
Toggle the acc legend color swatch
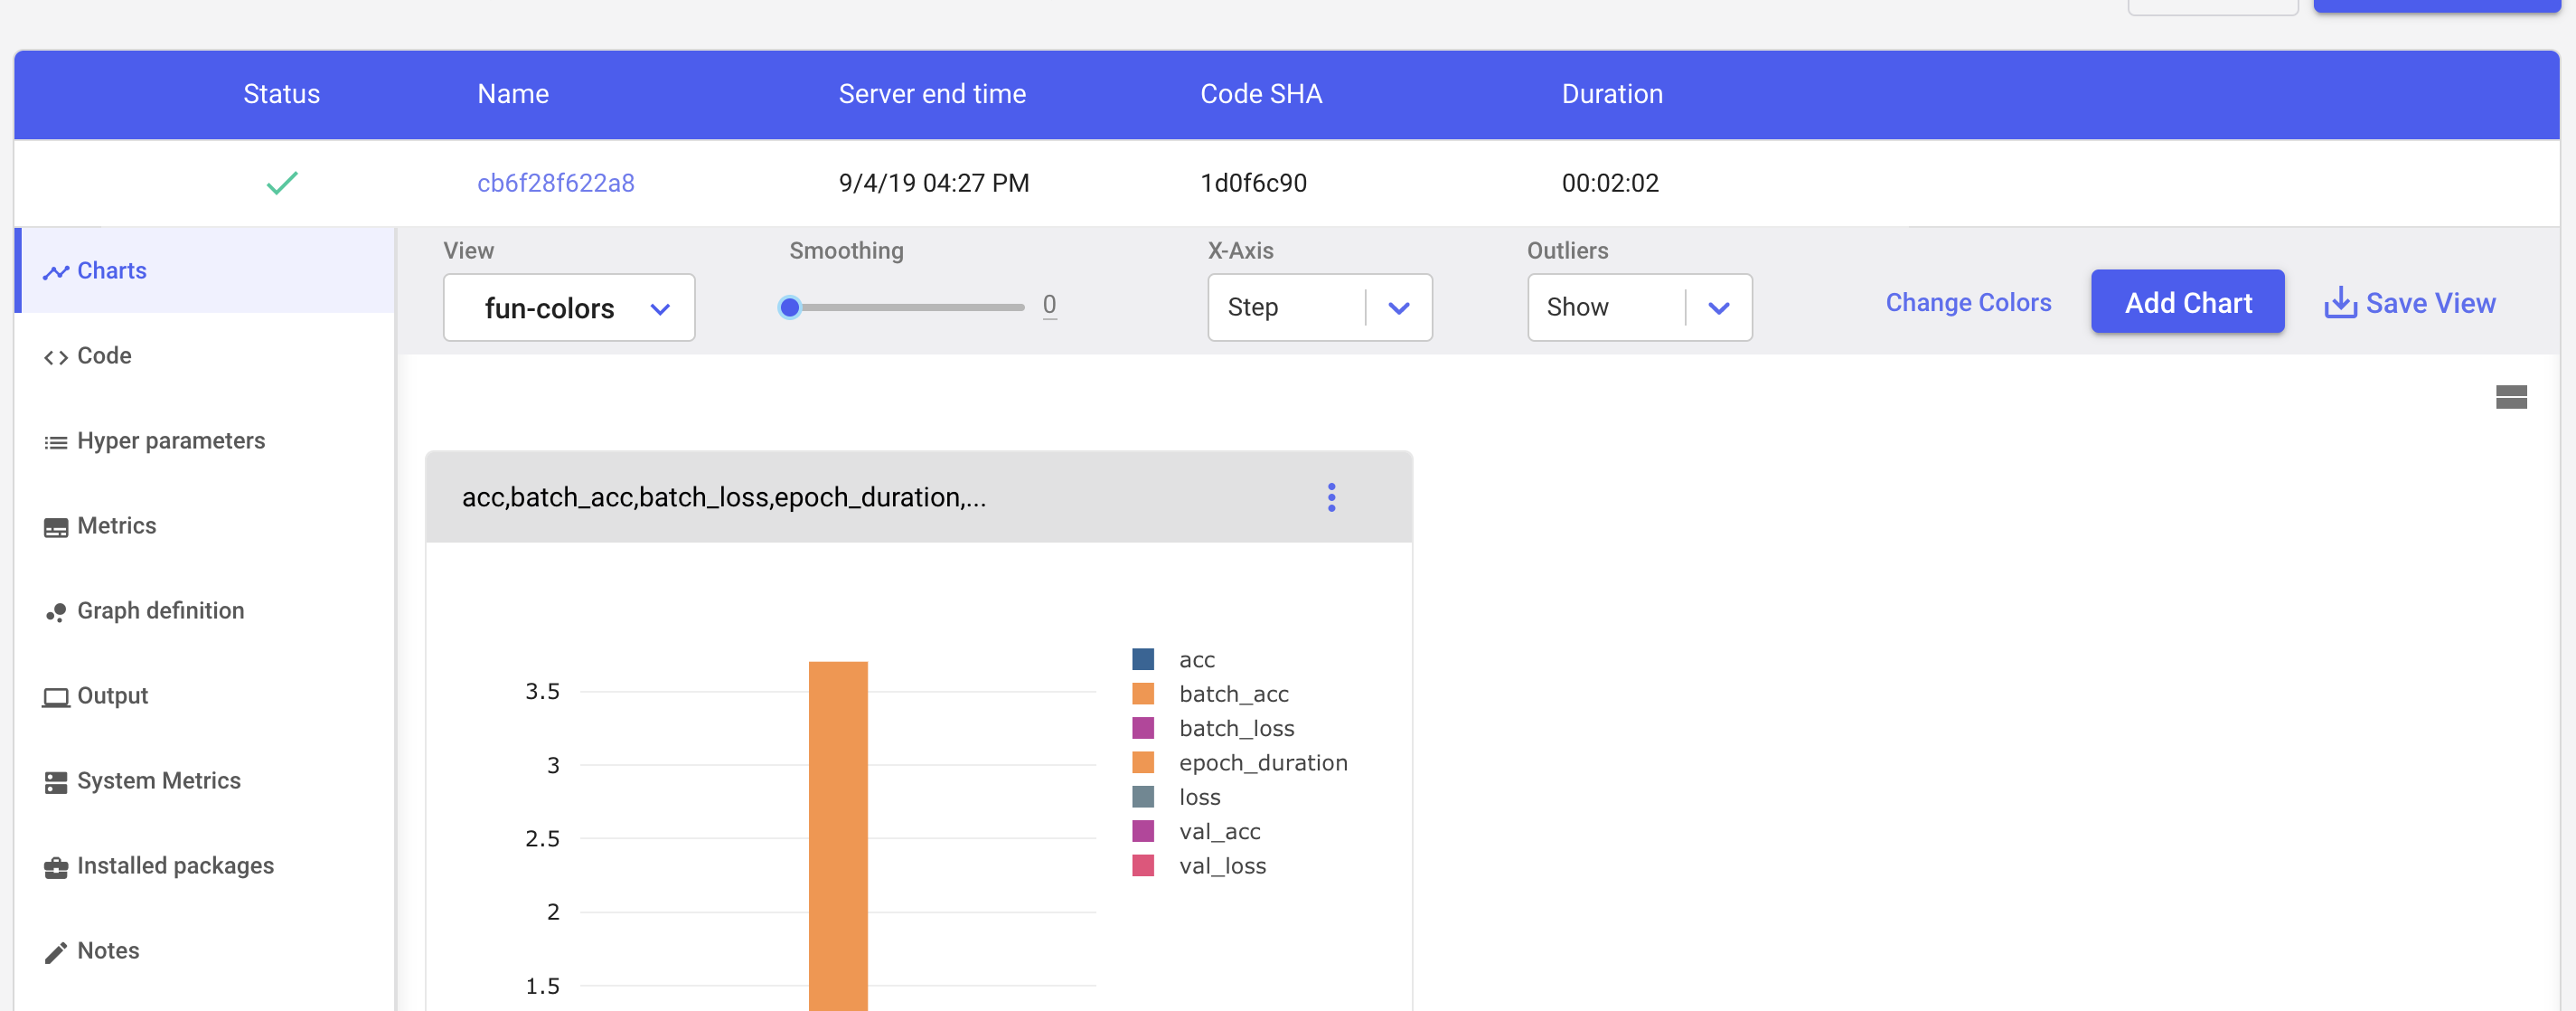click(x=1143, y=659)
